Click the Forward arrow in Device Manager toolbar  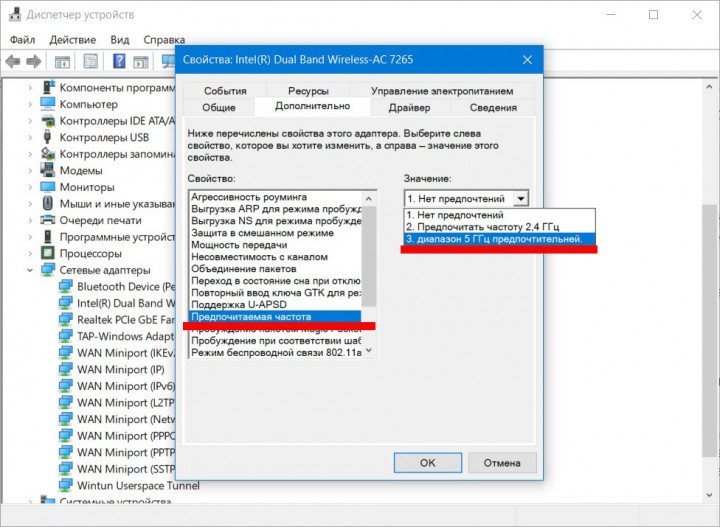(x=34, y=61)
